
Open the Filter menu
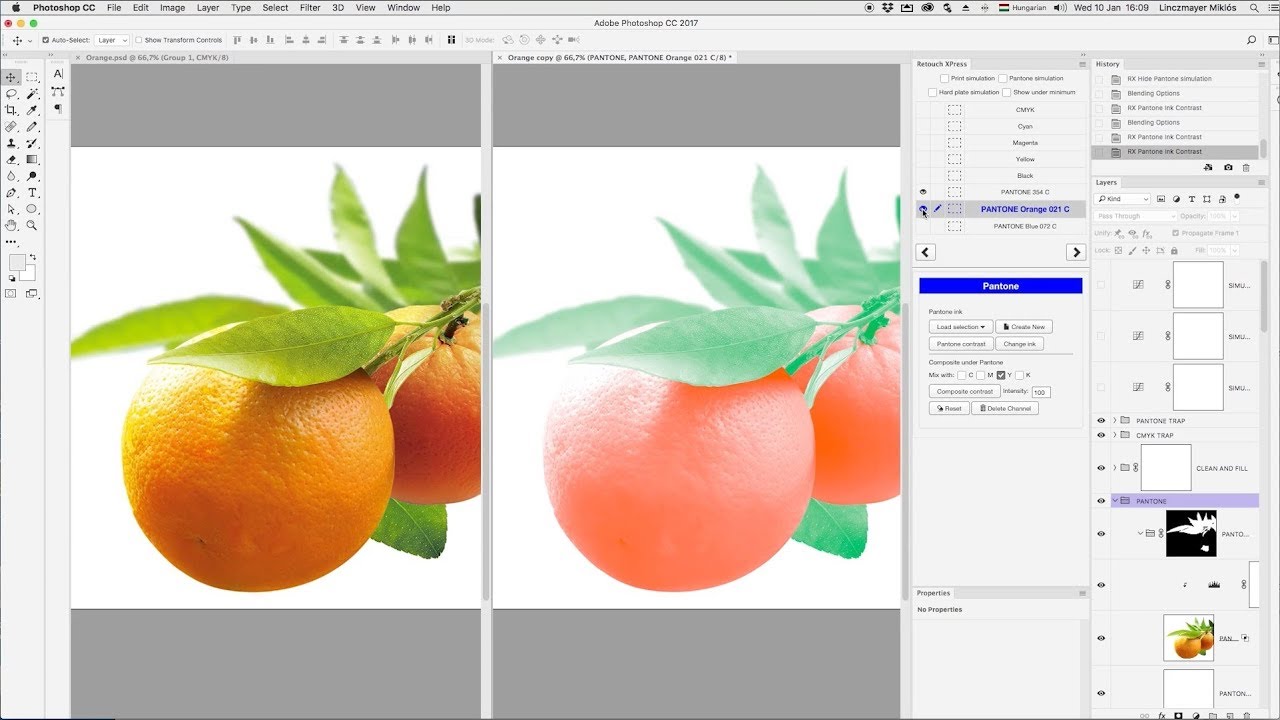[x=310, y=8]
